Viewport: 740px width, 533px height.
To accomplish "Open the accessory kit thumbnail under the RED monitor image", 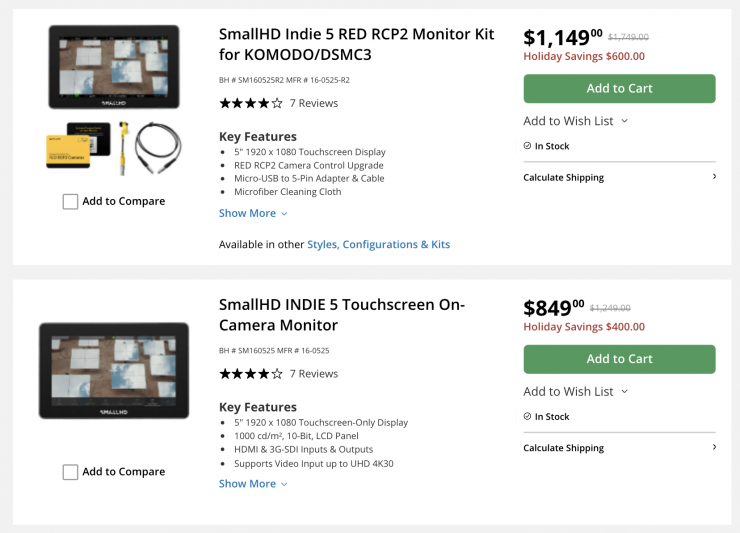I will [113, 145].
